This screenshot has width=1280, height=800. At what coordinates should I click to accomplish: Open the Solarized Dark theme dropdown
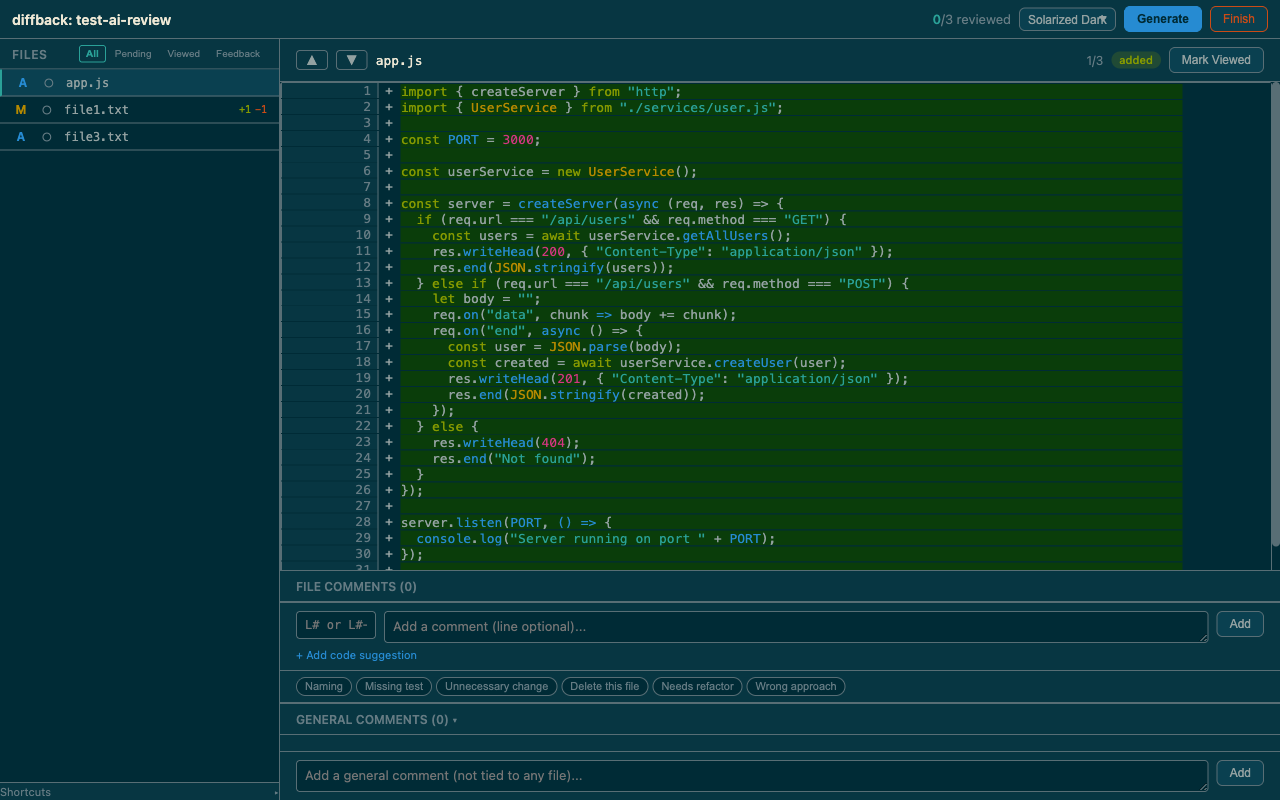click(1067, 19)
